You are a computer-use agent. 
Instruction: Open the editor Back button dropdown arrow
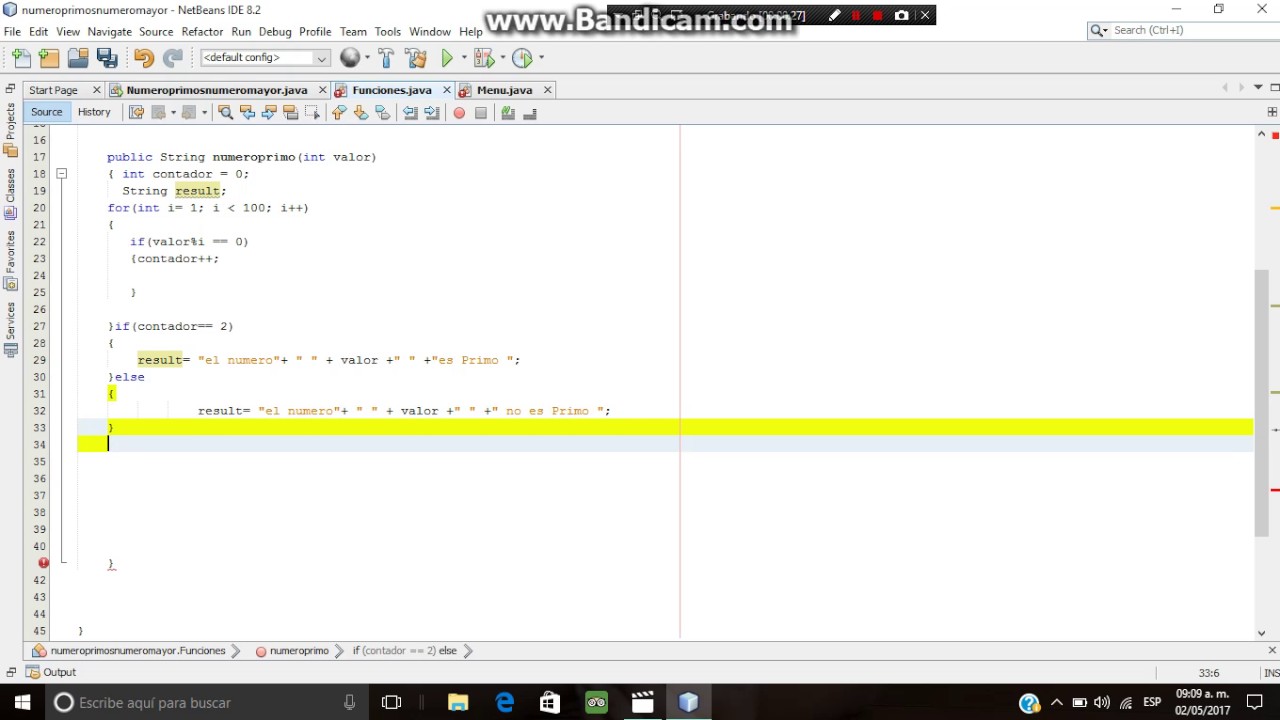(x=173, y=113)
